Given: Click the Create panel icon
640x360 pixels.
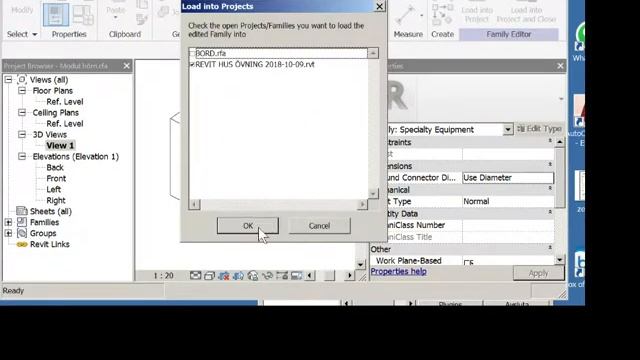Looking at the screenshot, I should click(x=442, y=14).
